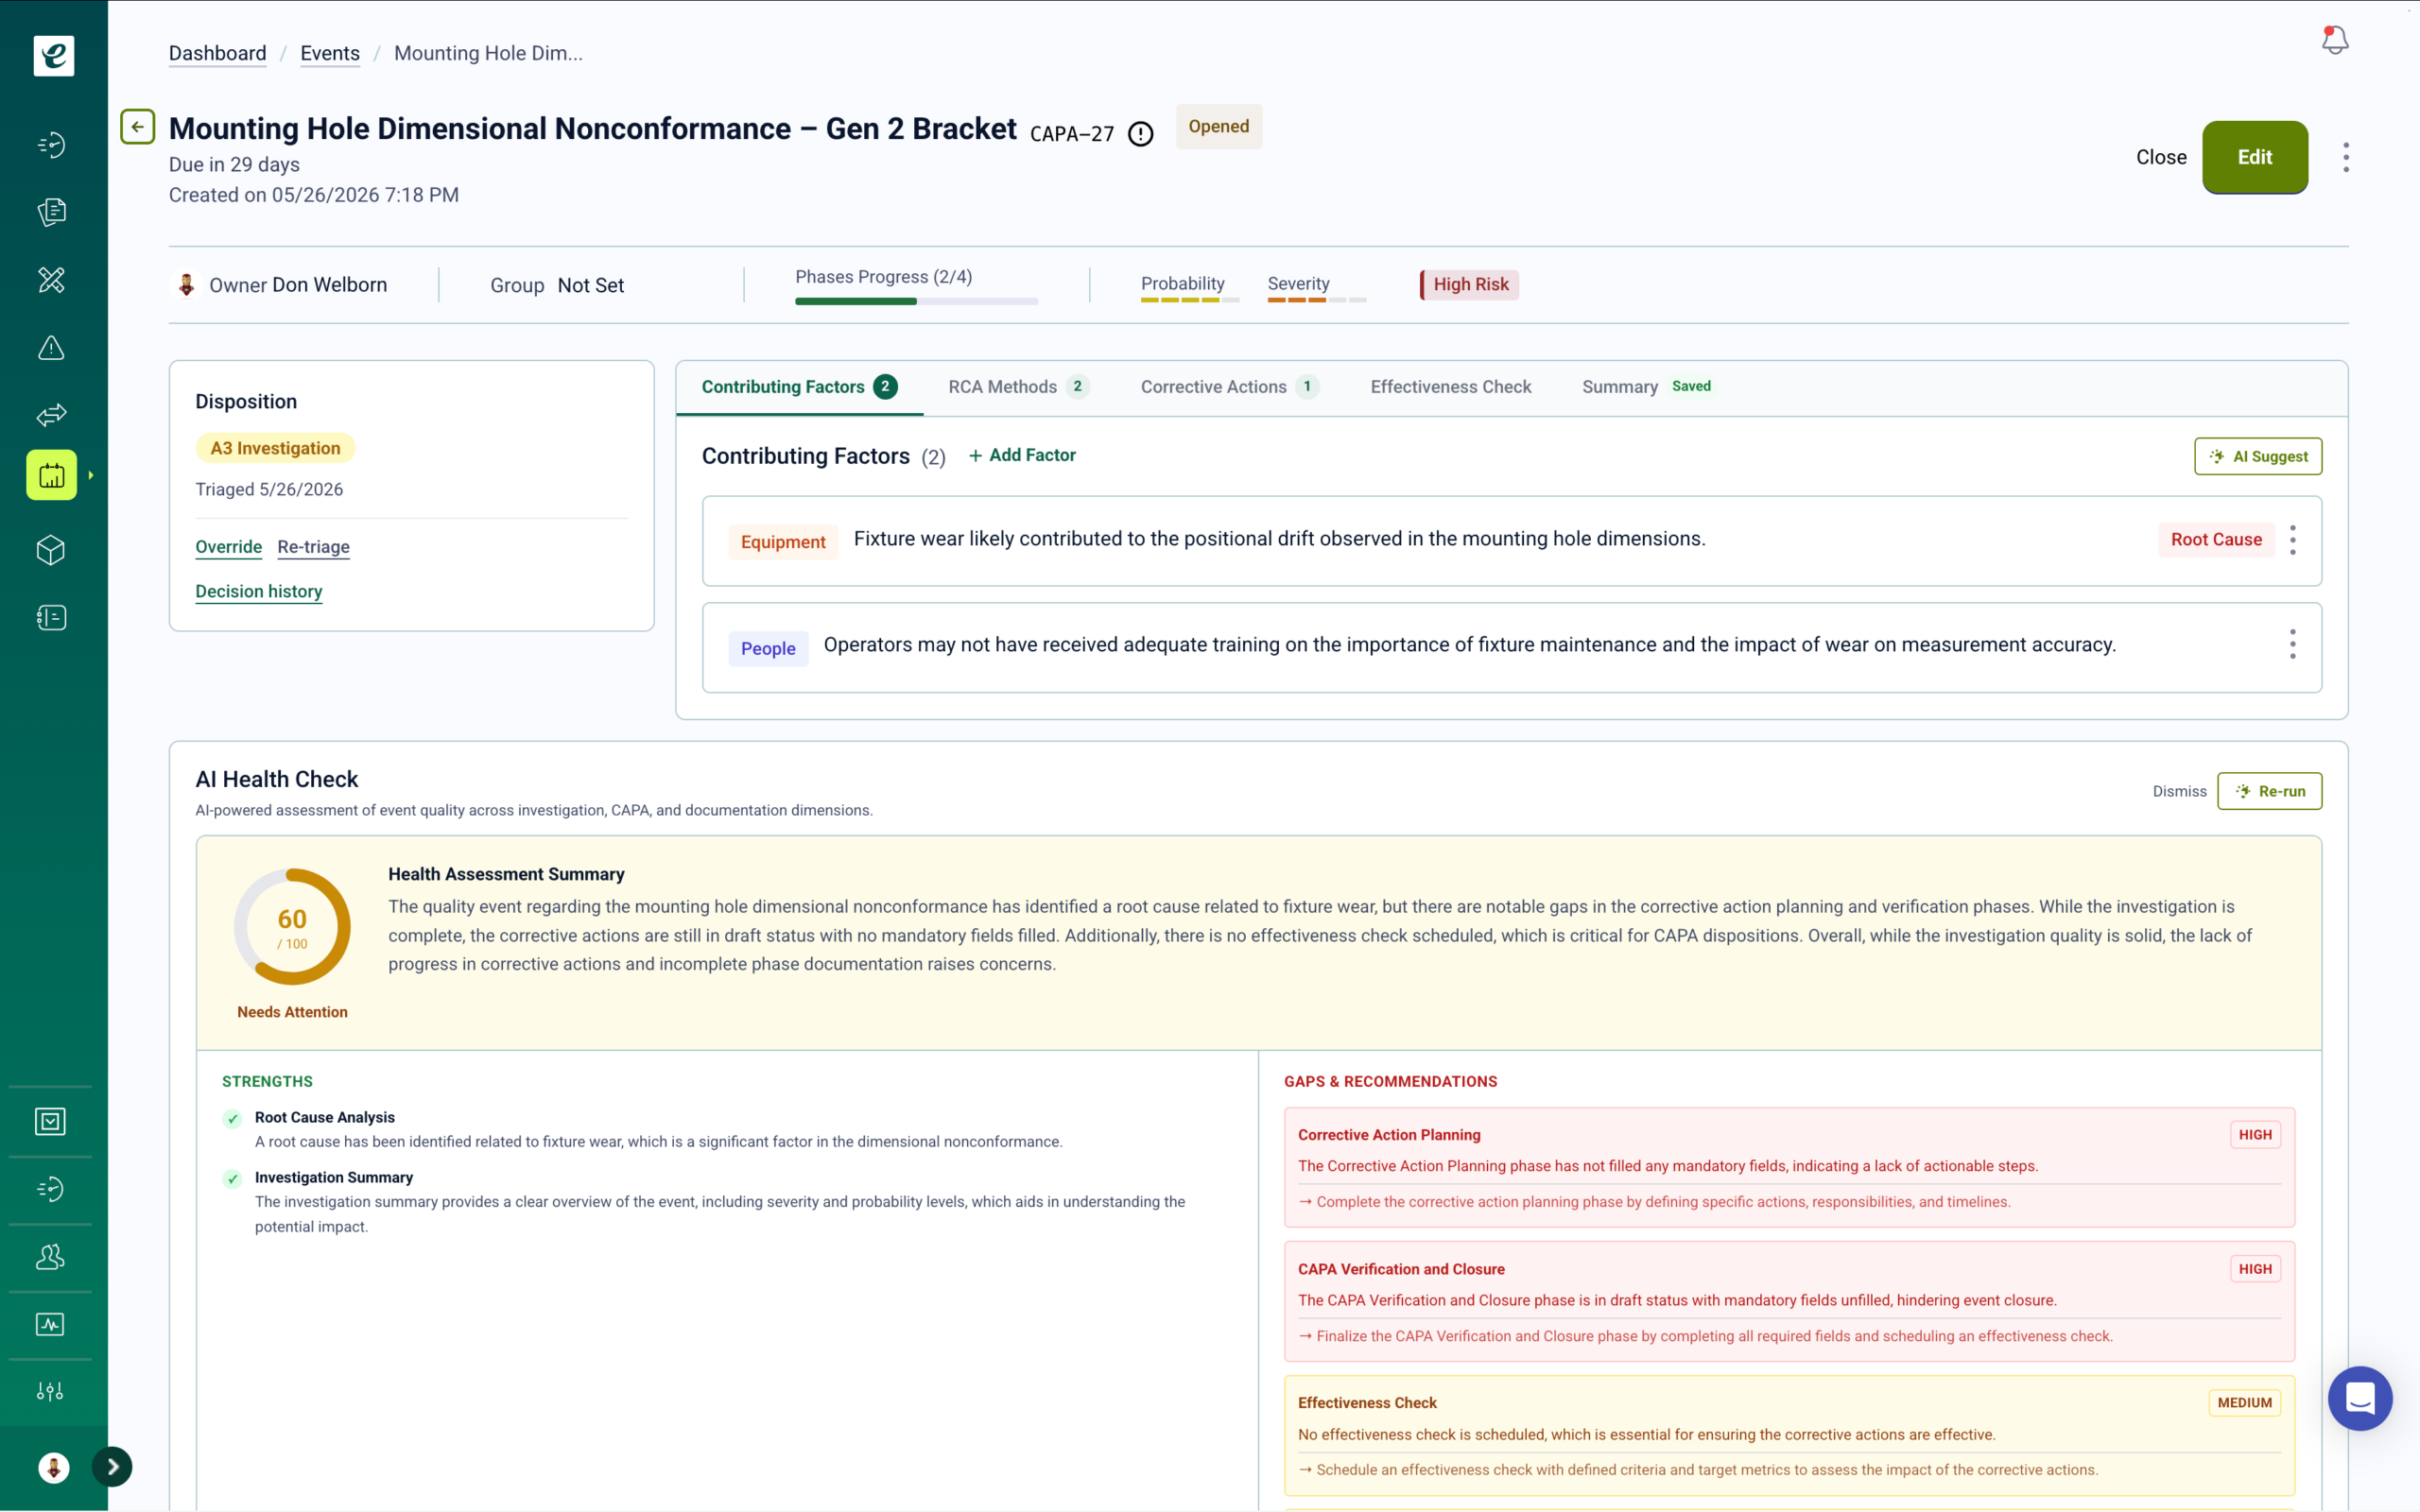
Task: Click the High Risk badge
Action: (1470, 285)
